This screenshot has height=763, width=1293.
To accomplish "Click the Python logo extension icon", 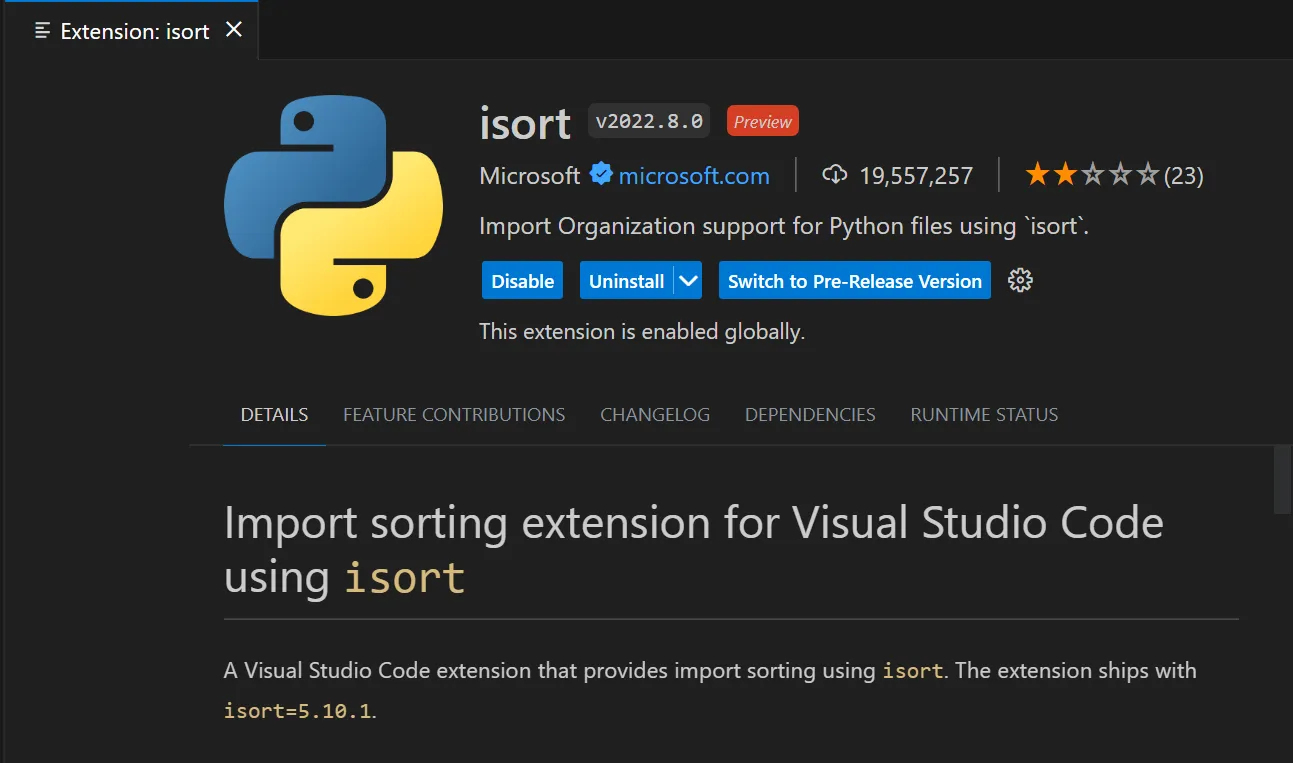I will (334, 205).
